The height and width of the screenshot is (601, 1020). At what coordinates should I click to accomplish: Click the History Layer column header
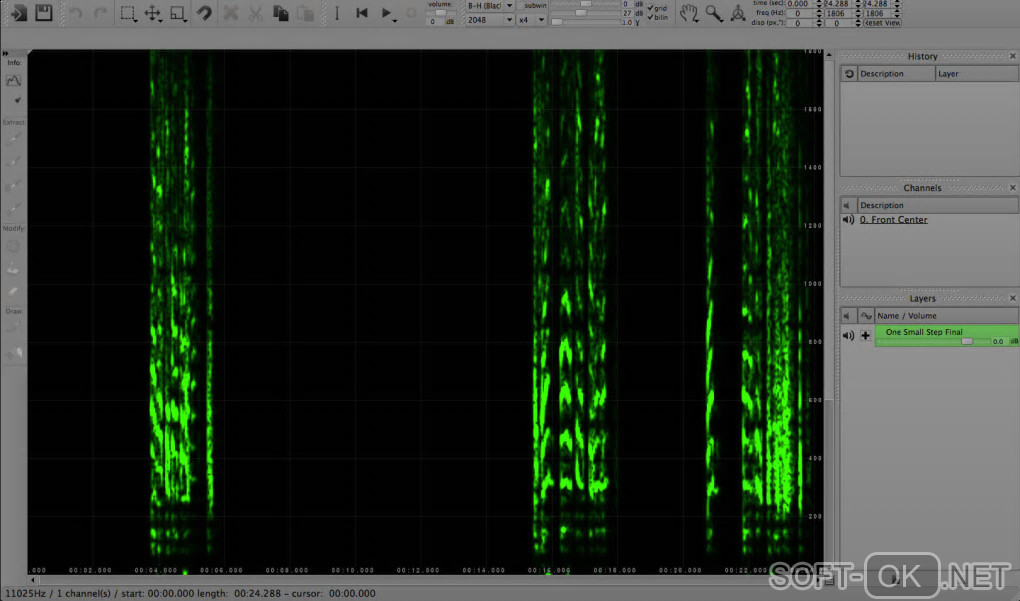pyautogui.click(x=977, y=74)
